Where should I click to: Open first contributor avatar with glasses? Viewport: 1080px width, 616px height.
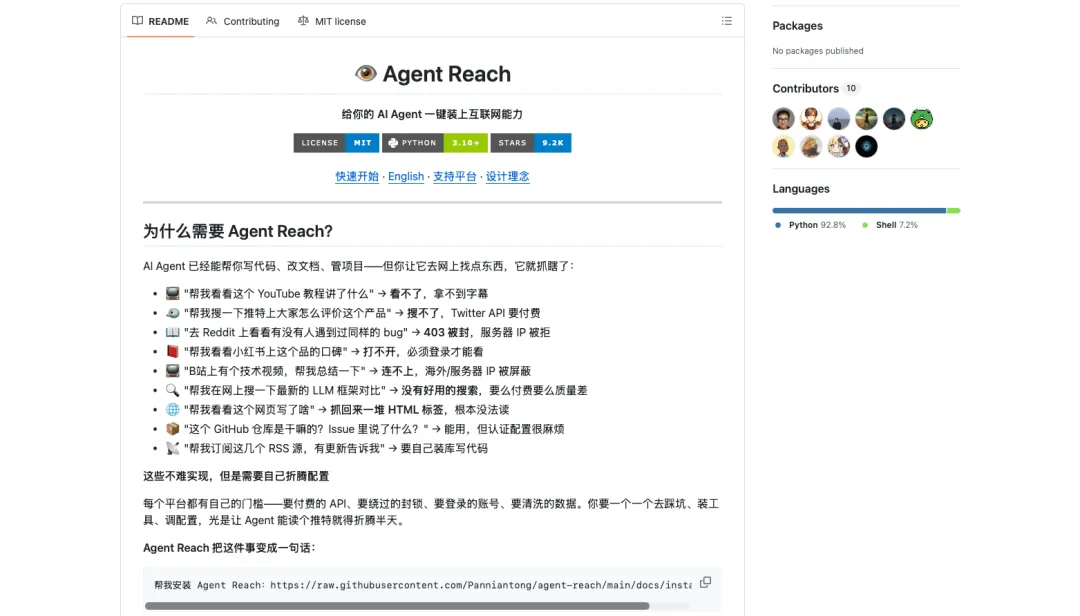click(783, 119)
